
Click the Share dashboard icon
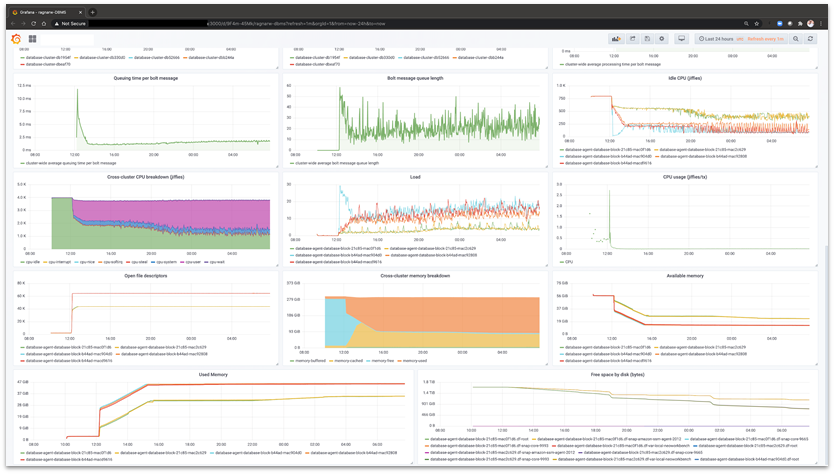[632, 39]
